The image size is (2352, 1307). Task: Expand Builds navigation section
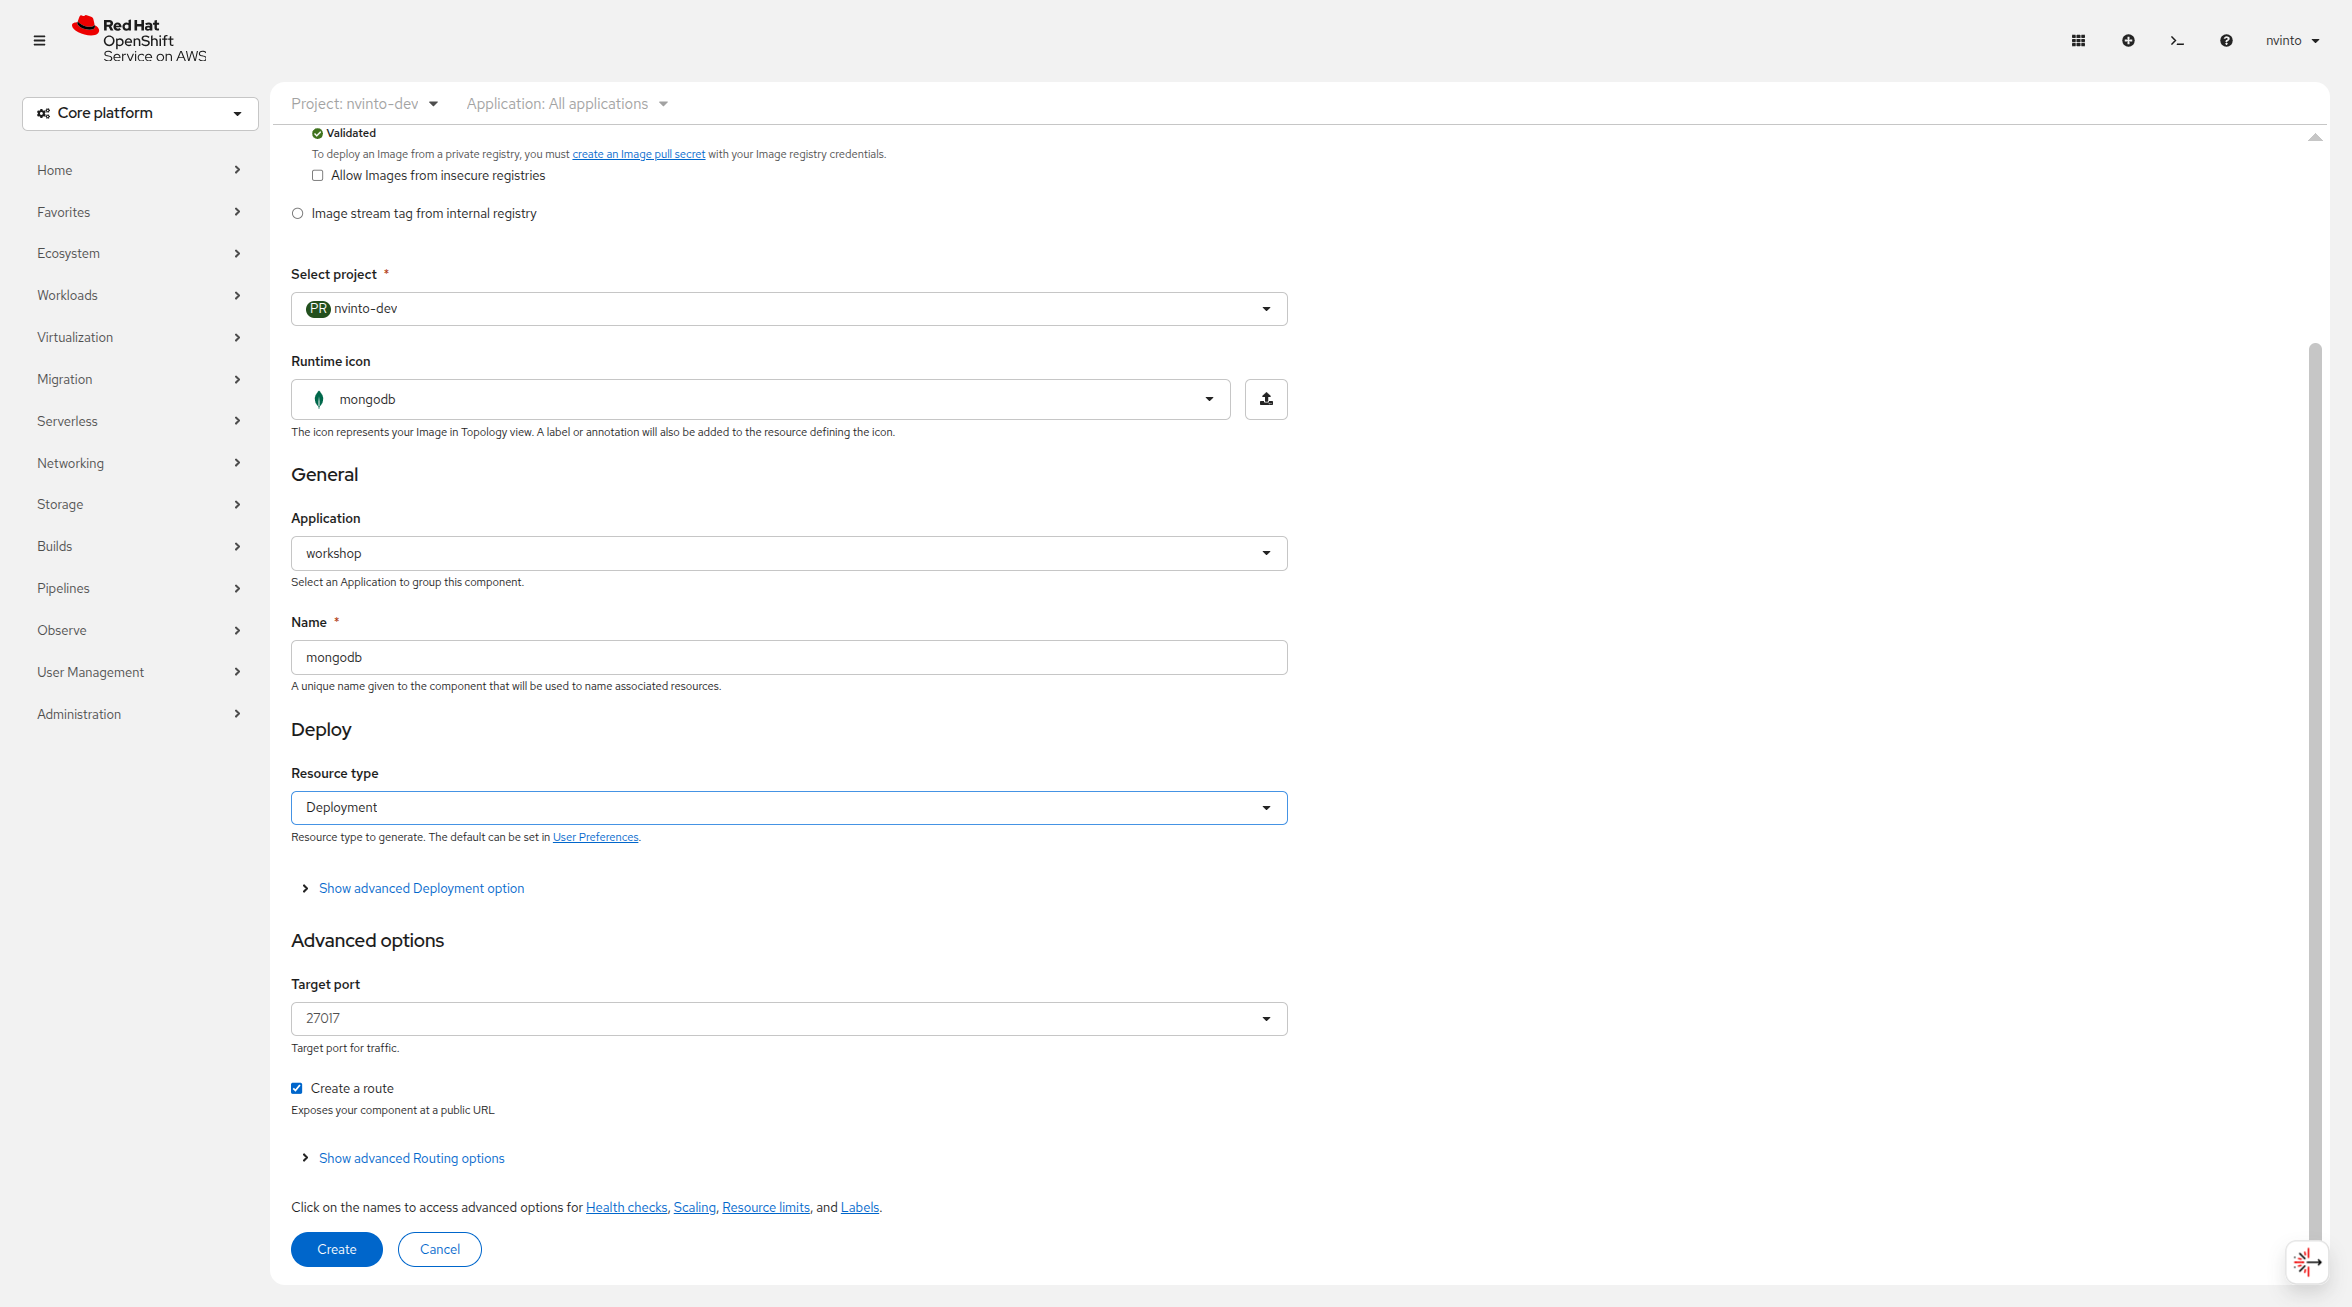(x=140, y=546)
